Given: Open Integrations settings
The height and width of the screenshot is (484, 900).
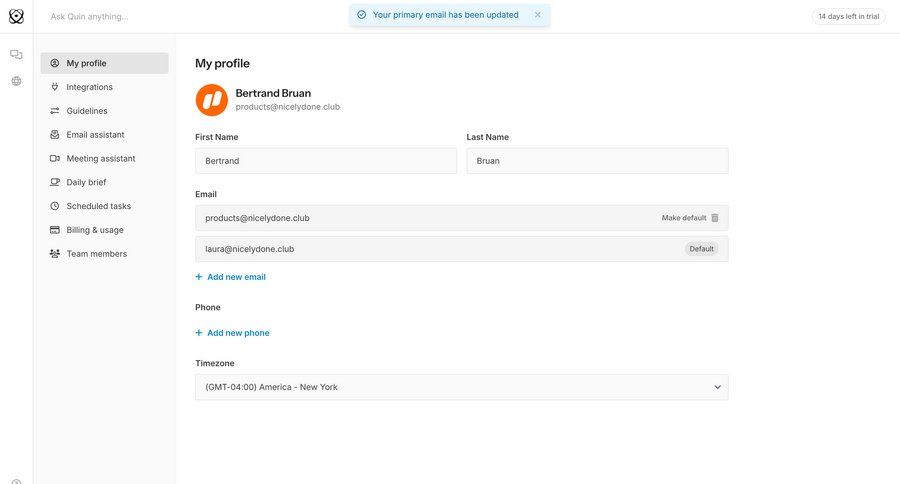Looking at the screenshot, I should coord(89,87).
